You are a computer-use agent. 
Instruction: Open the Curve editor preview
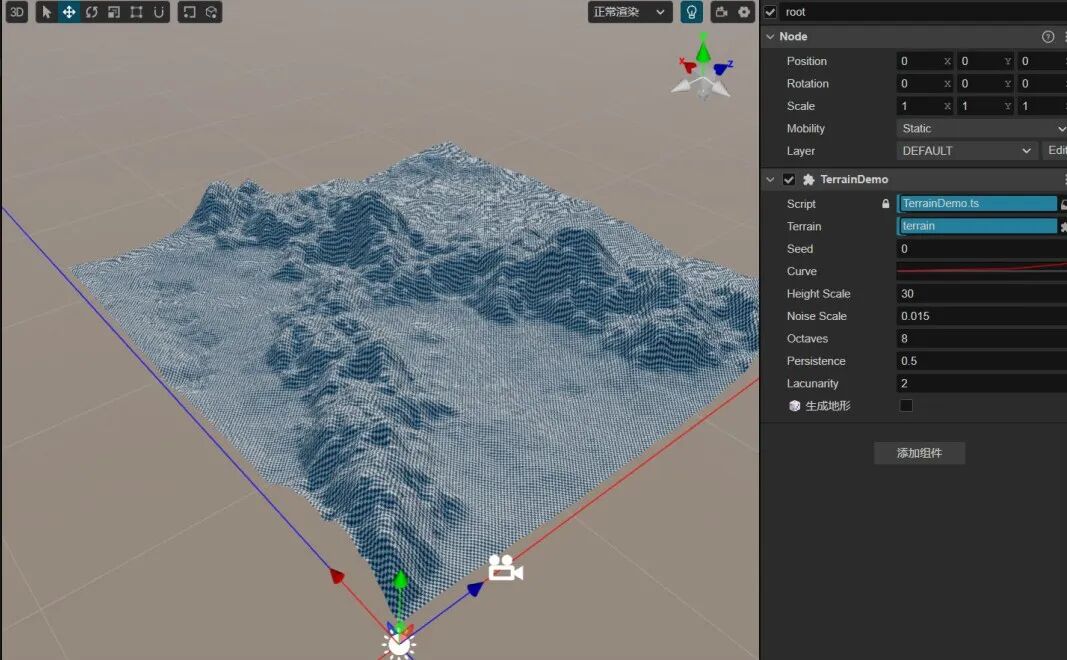(x=981, y=271)
